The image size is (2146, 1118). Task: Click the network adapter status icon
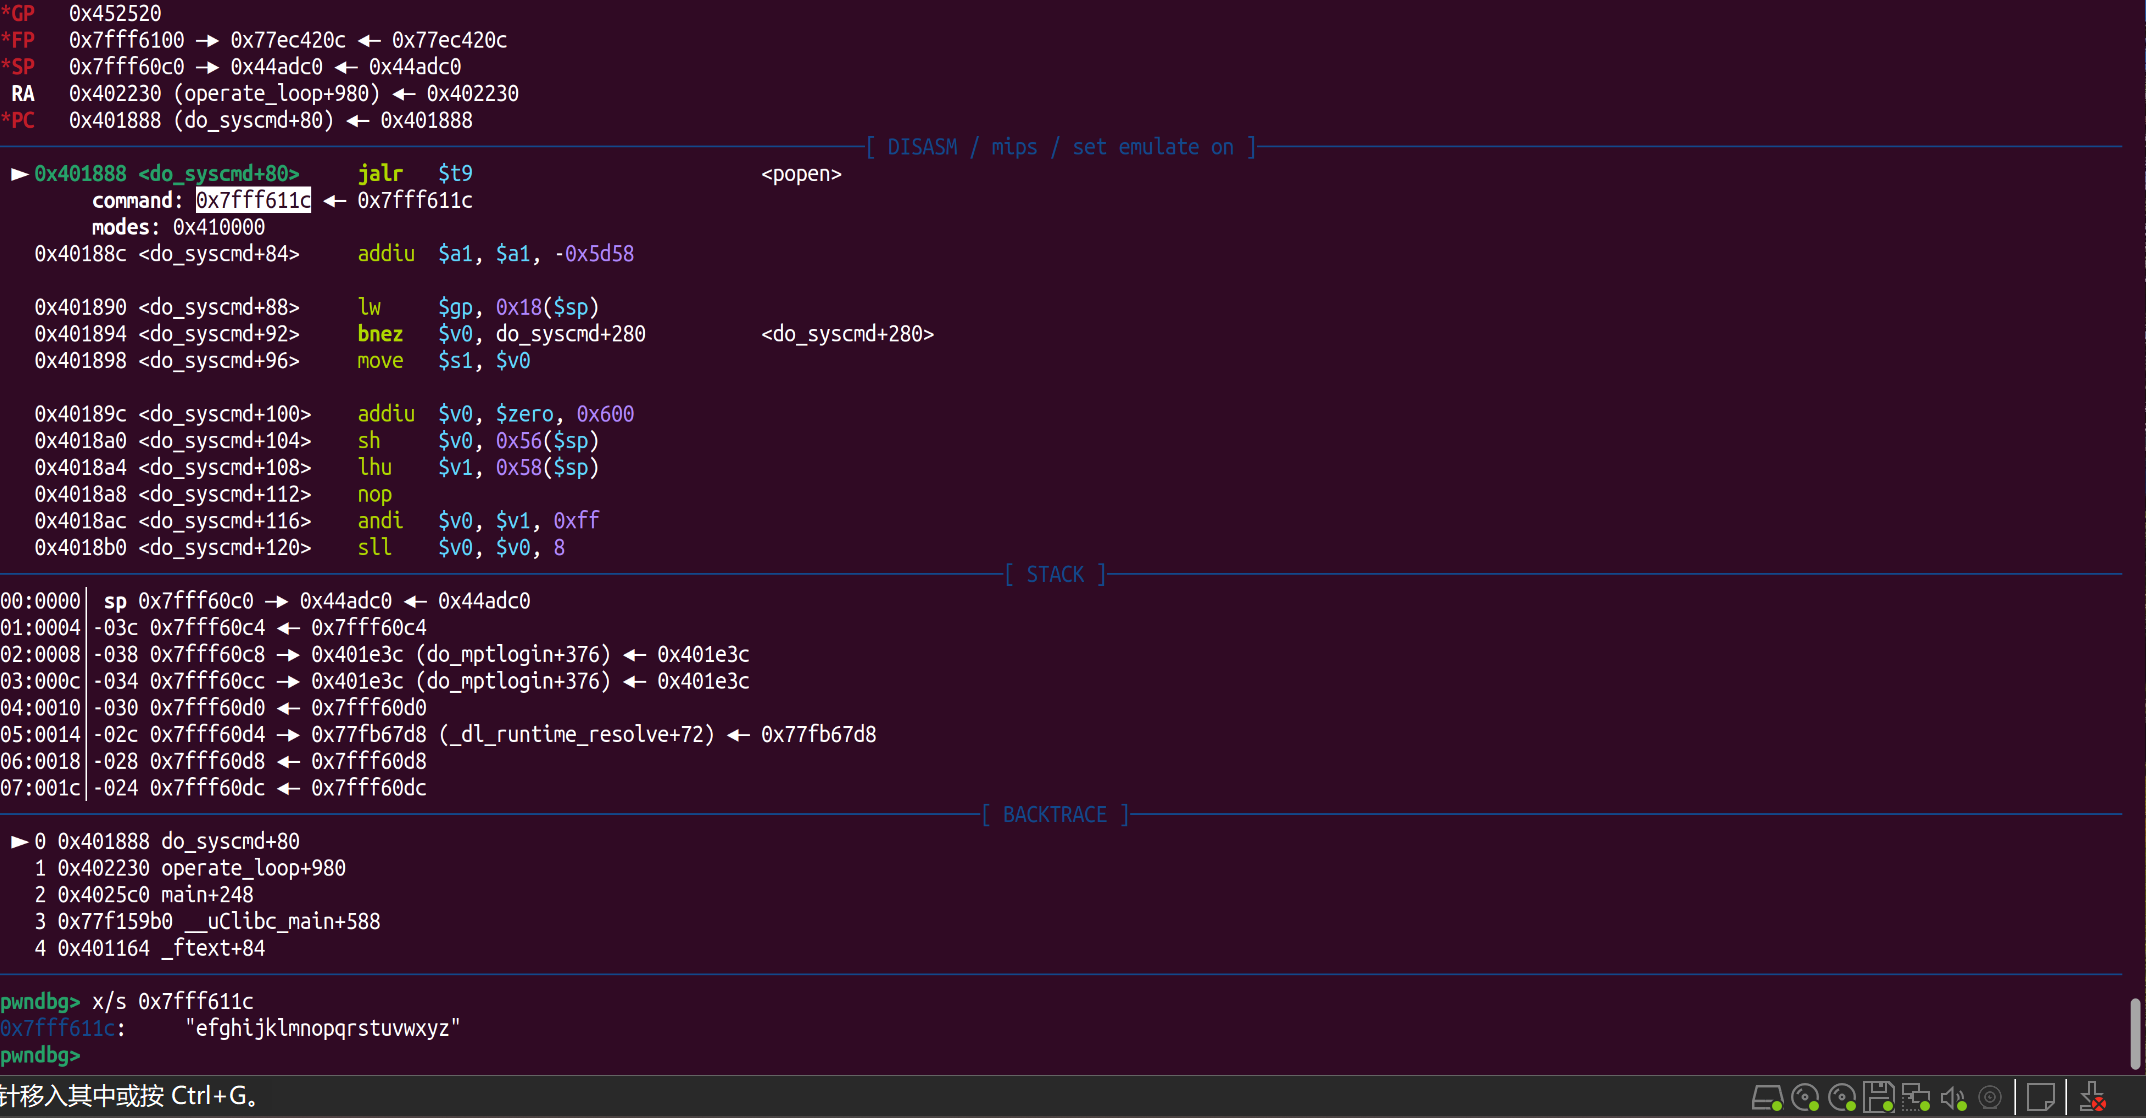(x=1916, y=1098)
